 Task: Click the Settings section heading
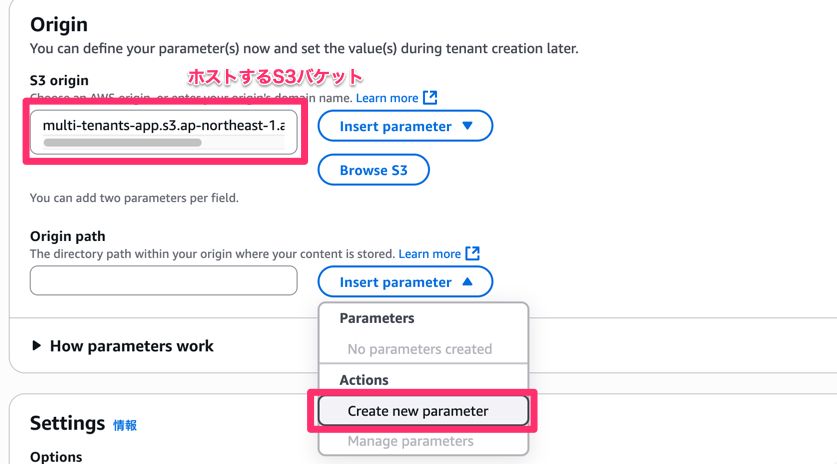tap(67, 423)
